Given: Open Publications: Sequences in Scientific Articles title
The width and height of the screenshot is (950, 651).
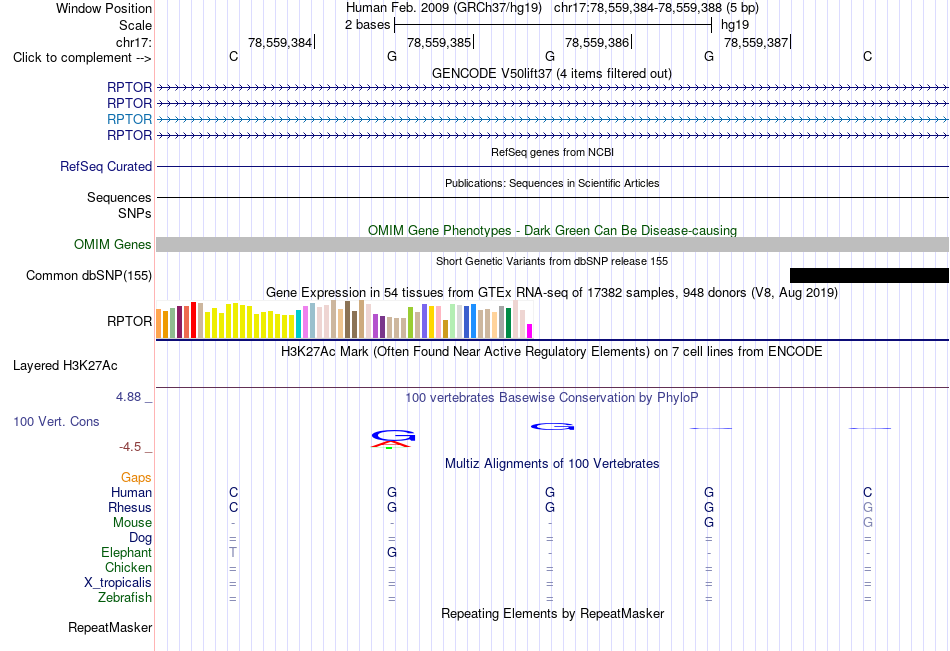Looking at the screenshot, I should pyautogui.click(x=552, y=183).
